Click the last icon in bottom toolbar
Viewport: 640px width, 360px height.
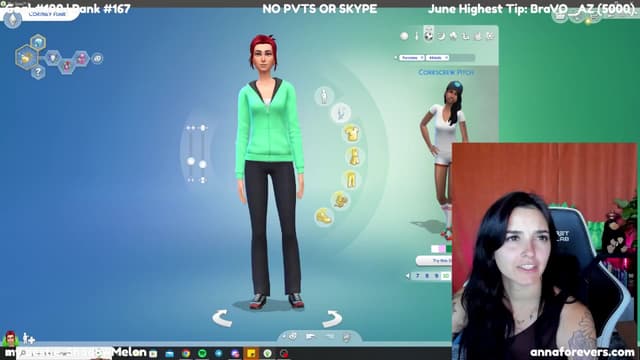click(x=346, y=337)
